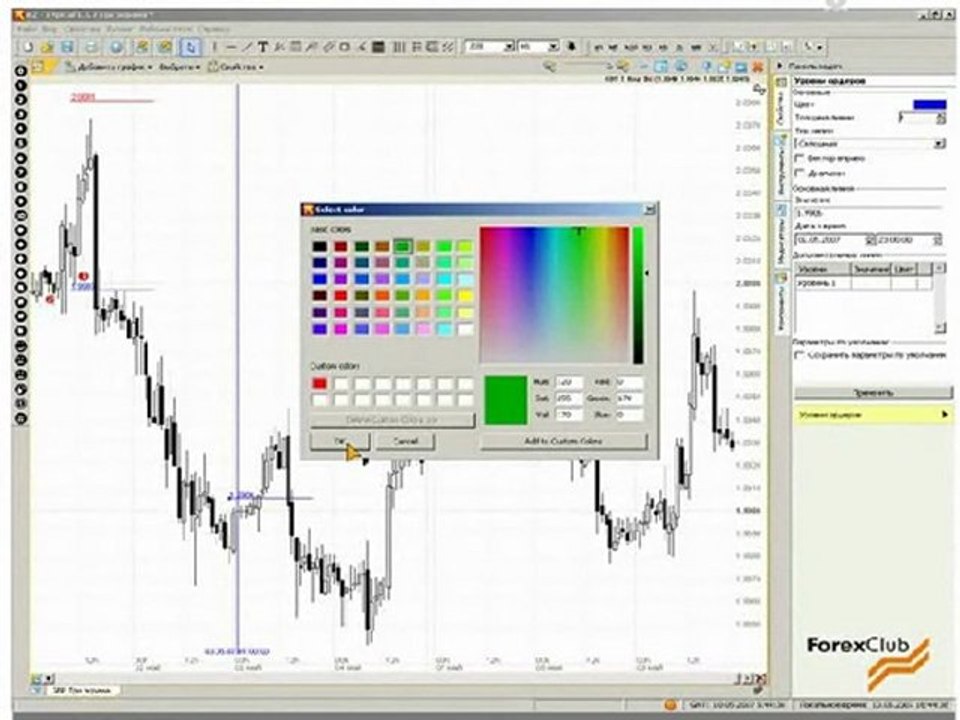
Task: Click the time field in the properties panel
Action: [x=909, y=240]
